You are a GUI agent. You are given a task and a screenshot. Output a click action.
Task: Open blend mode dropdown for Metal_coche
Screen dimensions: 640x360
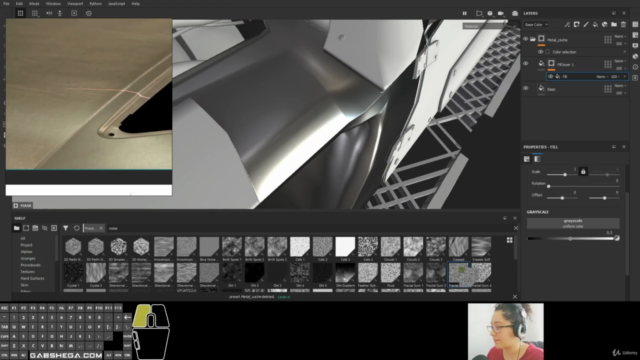coord(620,37)
